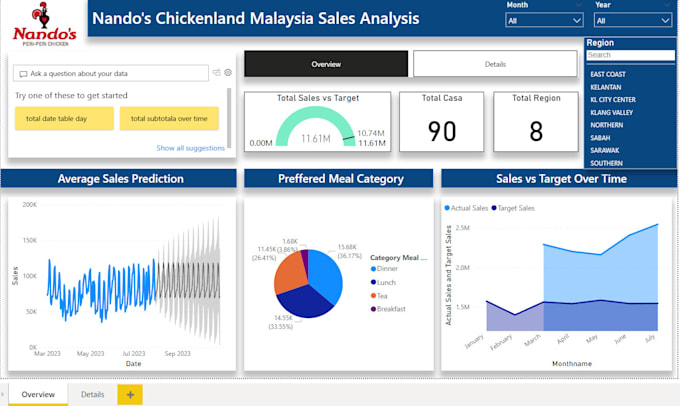
Task: Open the Month dropdown
Action: [x=544, y=20]
